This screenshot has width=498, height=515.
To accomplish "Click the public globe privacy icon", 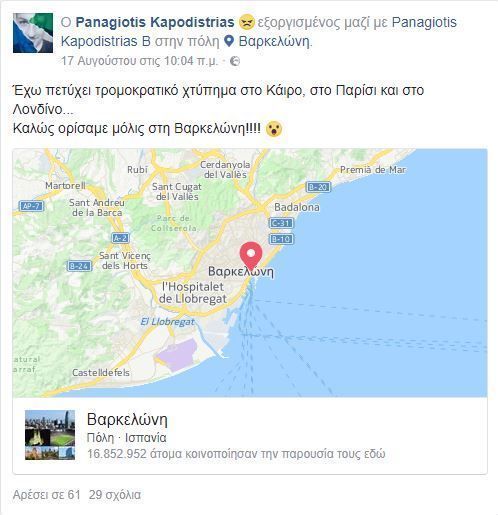I will tap(235, 61).
